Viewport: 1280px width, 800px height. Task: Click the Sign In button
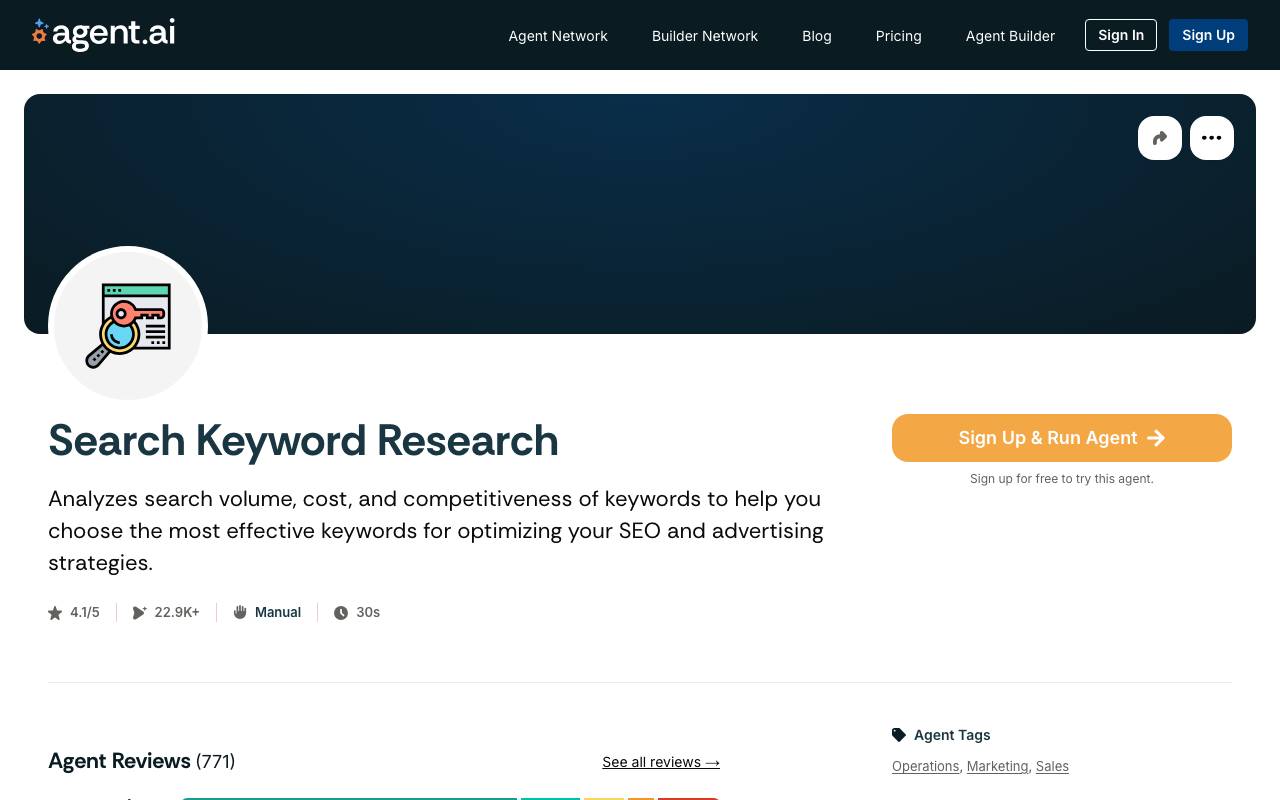click(x=1121, y=35)
